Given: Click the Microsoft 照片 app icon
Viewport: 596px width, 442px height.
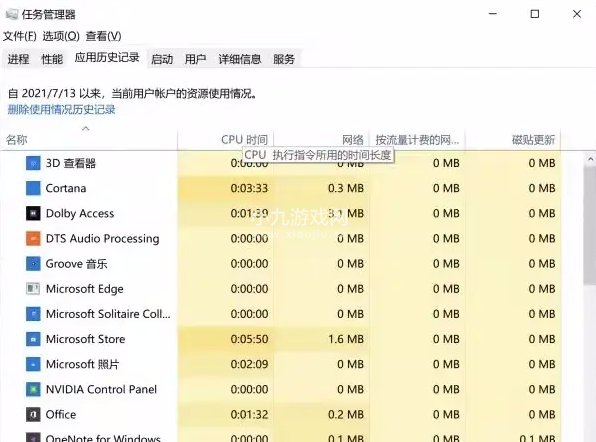Looking at the screenshot, I should pyautogui.click(x=33, y=364).
